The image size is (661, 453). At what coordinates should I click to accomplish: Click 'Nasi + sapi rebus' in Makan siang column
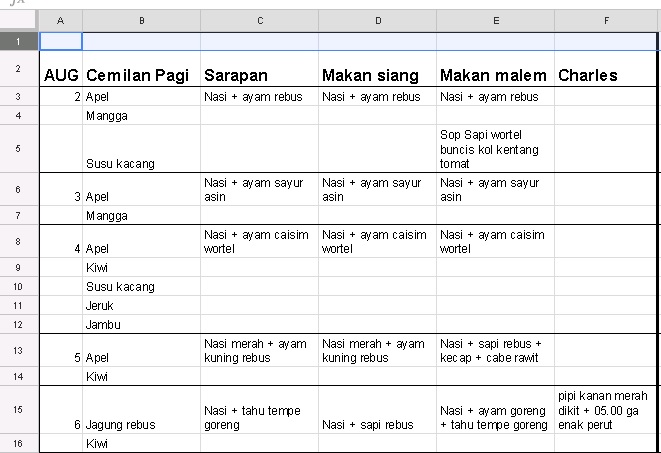378,410
